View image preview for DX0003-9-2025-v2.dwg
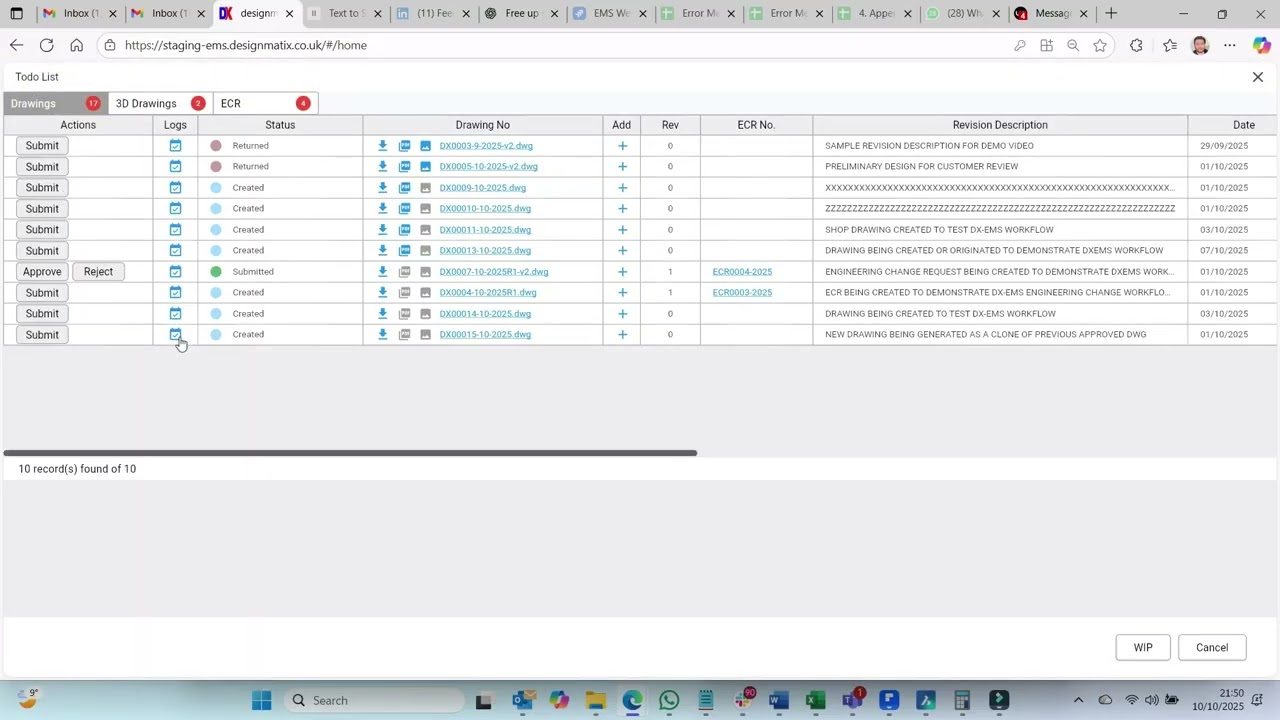The width and height of the screenshot is (1280, 720). coord(425,146)
